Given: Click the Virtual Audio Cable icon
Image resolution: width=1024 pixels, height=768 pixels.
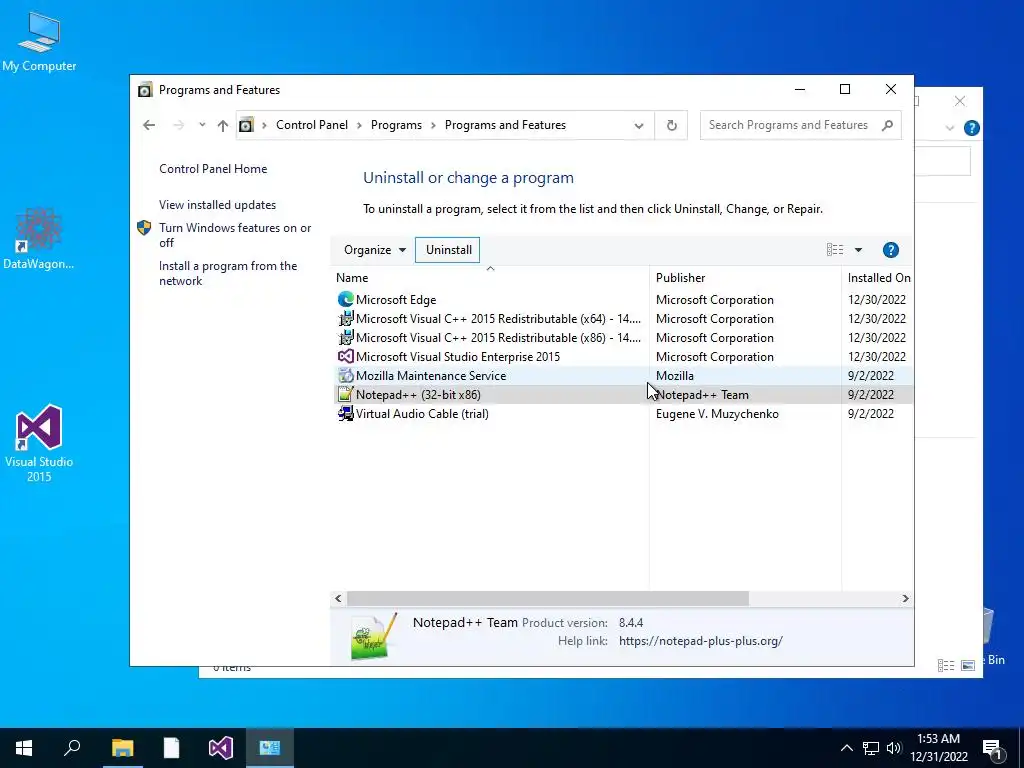Looking at the screenshot, I should [345, 413].
